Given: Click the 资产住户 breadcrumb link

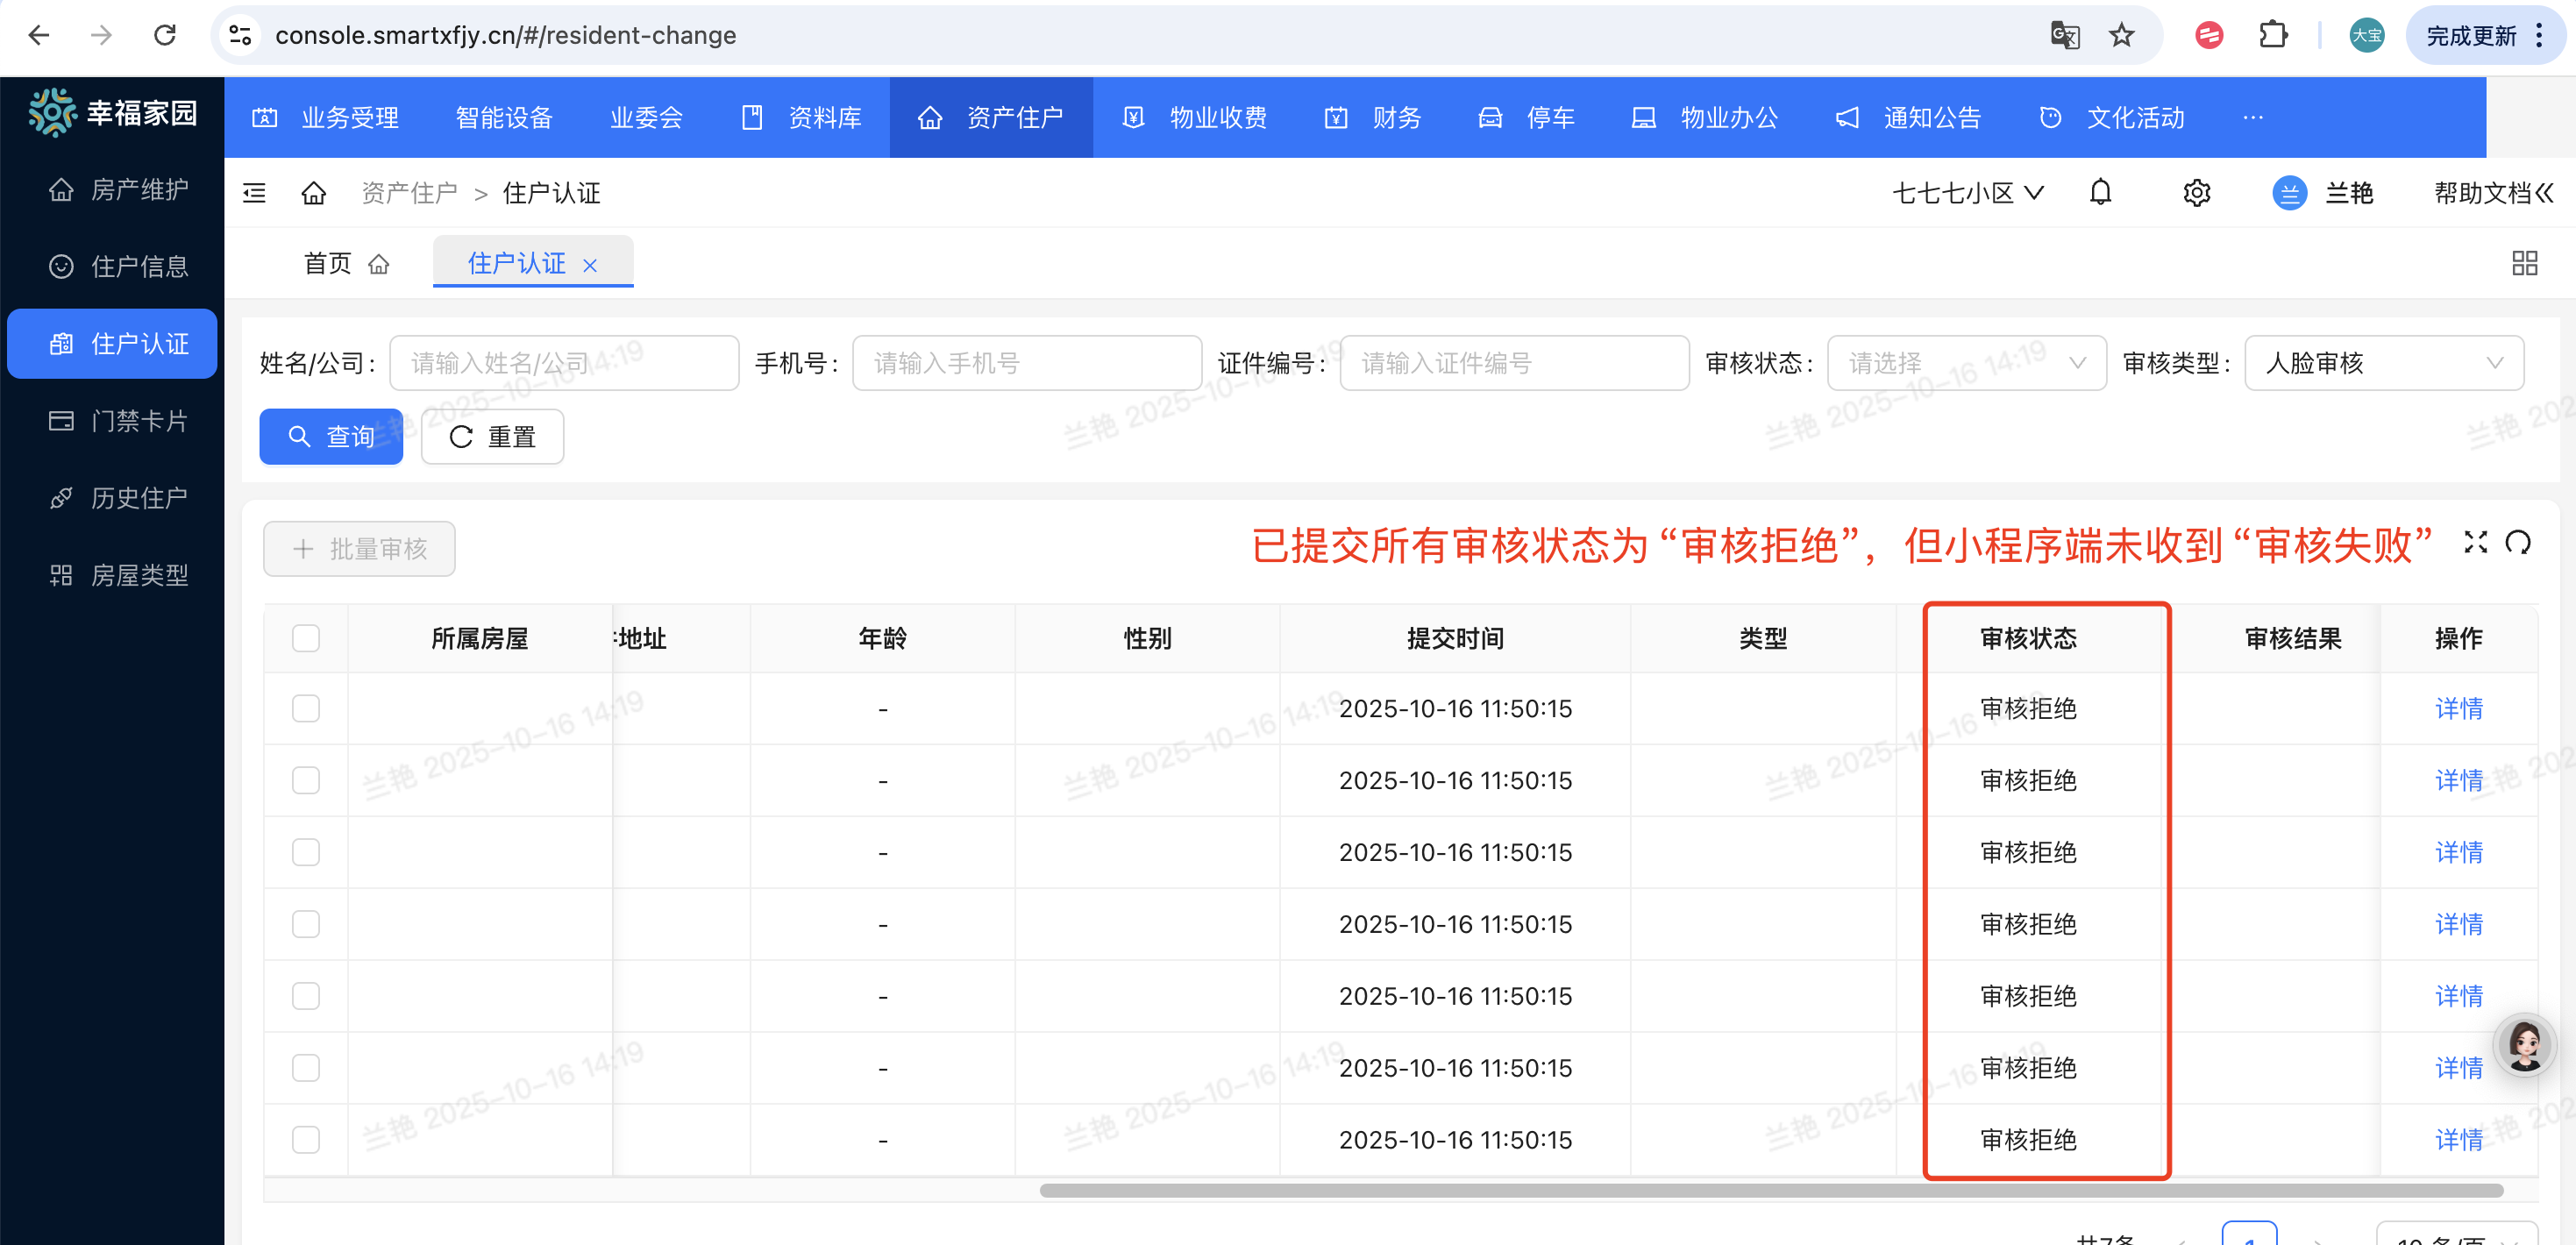Looking at the screenshot, I should coord(409,193).
